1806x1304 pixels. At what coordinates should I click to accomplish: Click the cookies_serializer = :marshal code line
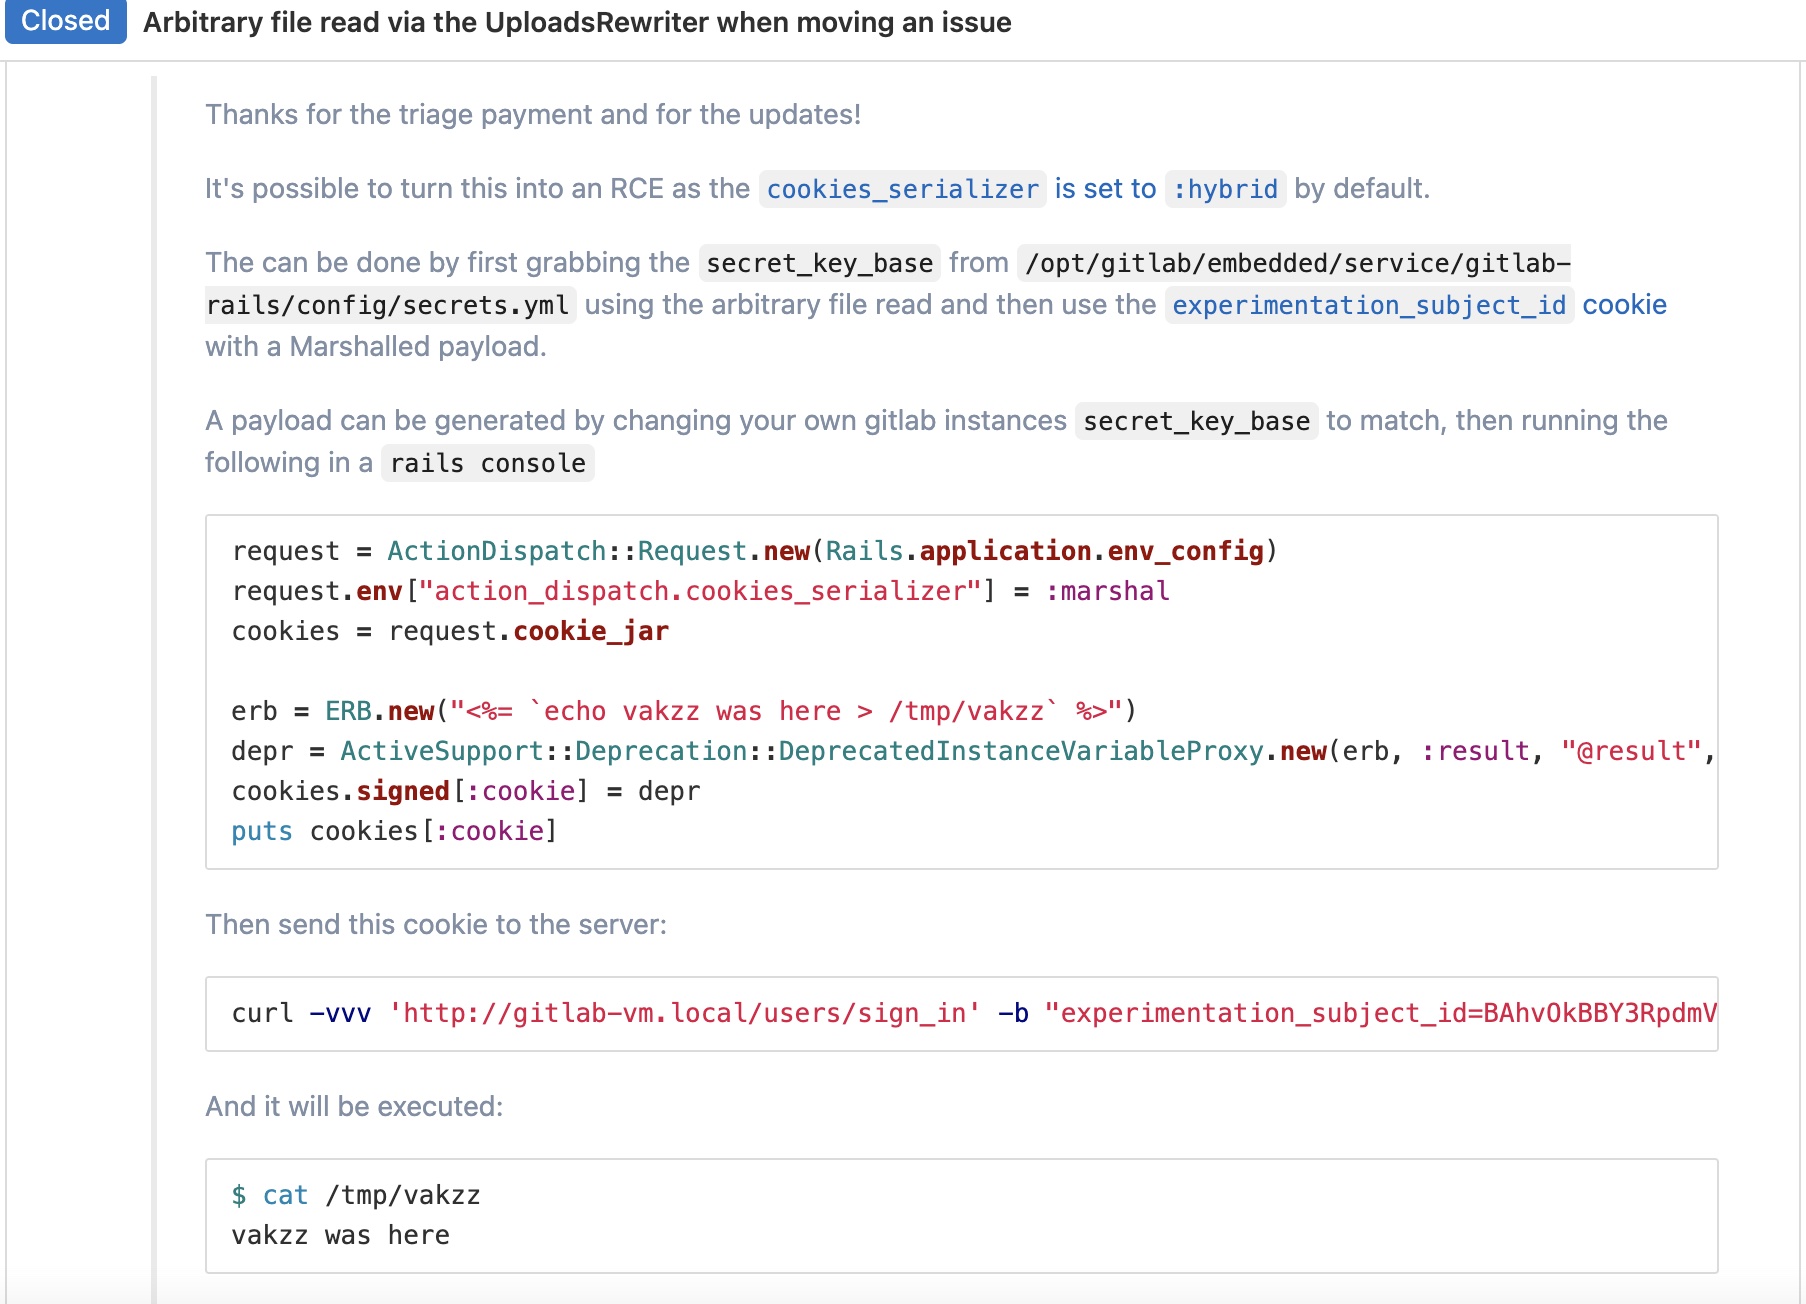700,591
